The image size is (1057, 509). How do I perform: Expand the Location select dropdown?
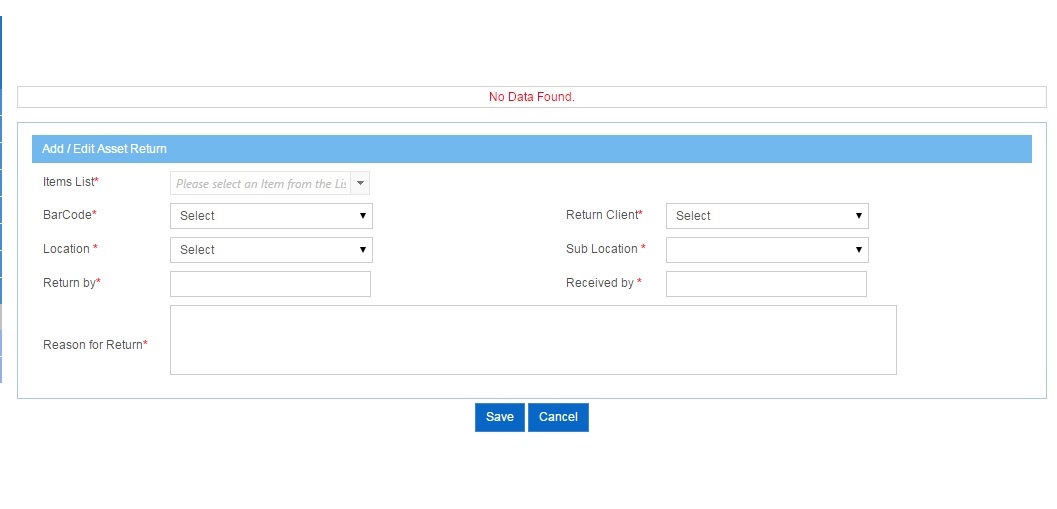coord(271,249)
